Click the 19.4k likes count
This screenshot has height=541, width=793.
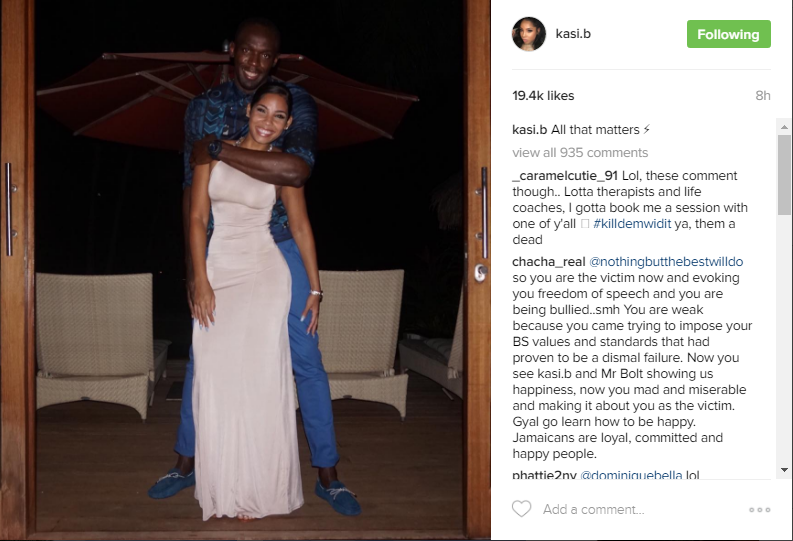(543, 96)
